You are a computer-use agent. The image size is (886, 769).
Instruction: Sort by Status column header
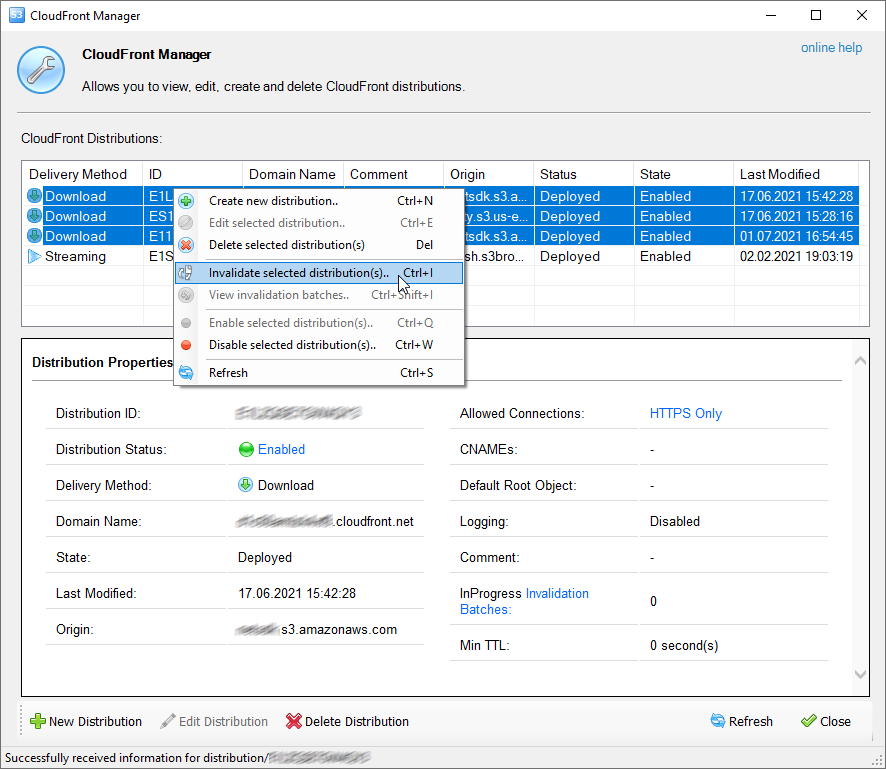click(x=583, y=174)
